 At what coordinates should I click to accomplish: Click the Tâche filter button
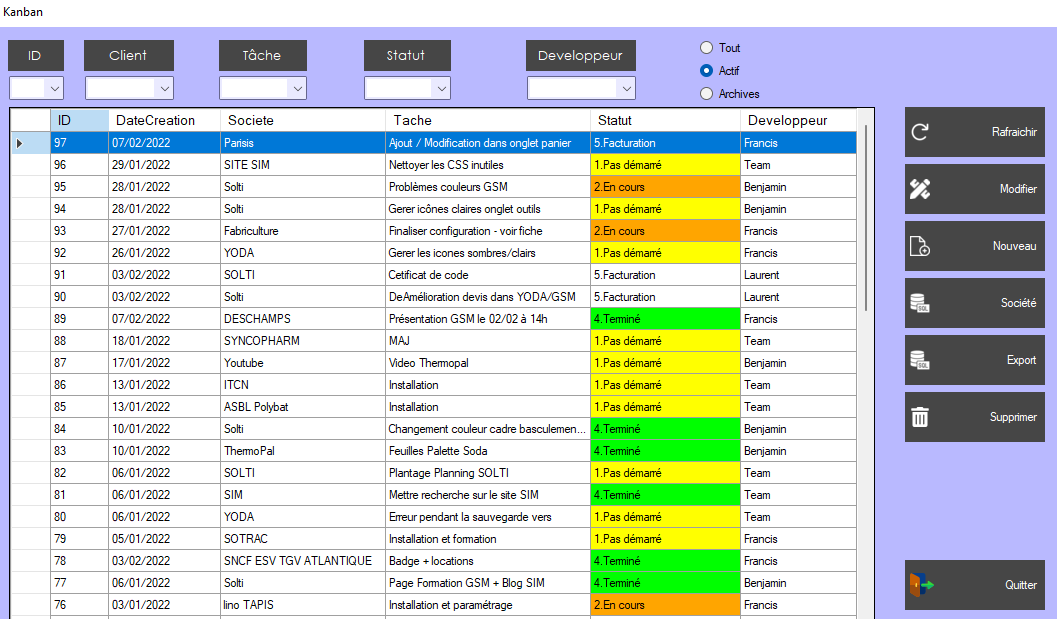(263, 55)
